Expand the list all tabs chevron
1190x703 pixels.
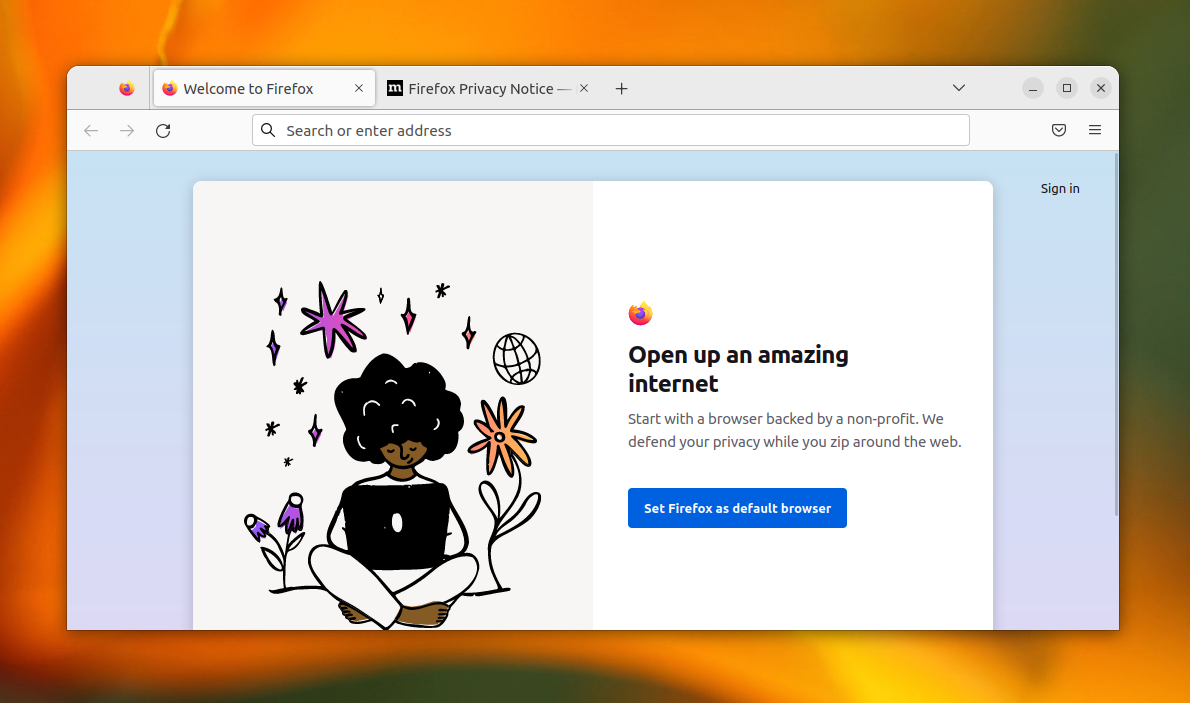959,88
